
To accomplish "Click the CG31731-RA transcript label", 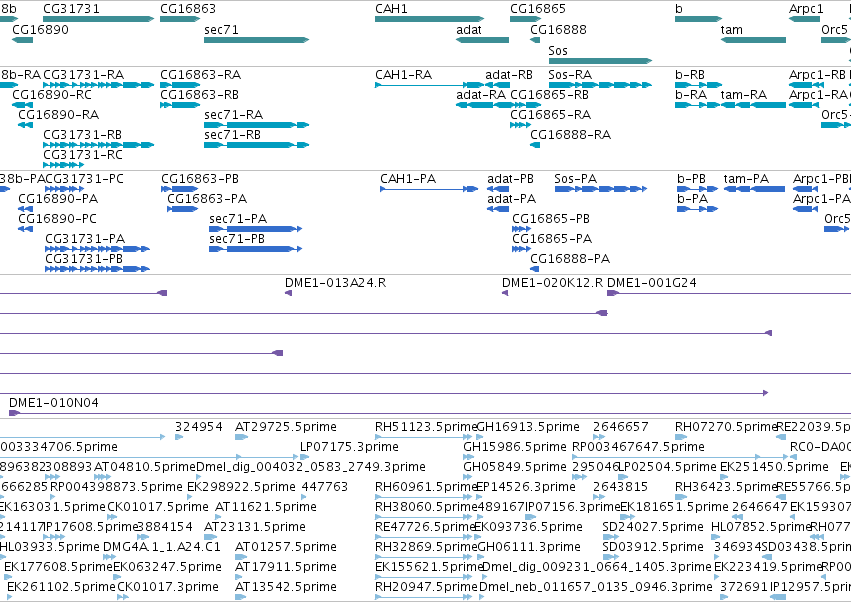I will click(x=84, y=74).
